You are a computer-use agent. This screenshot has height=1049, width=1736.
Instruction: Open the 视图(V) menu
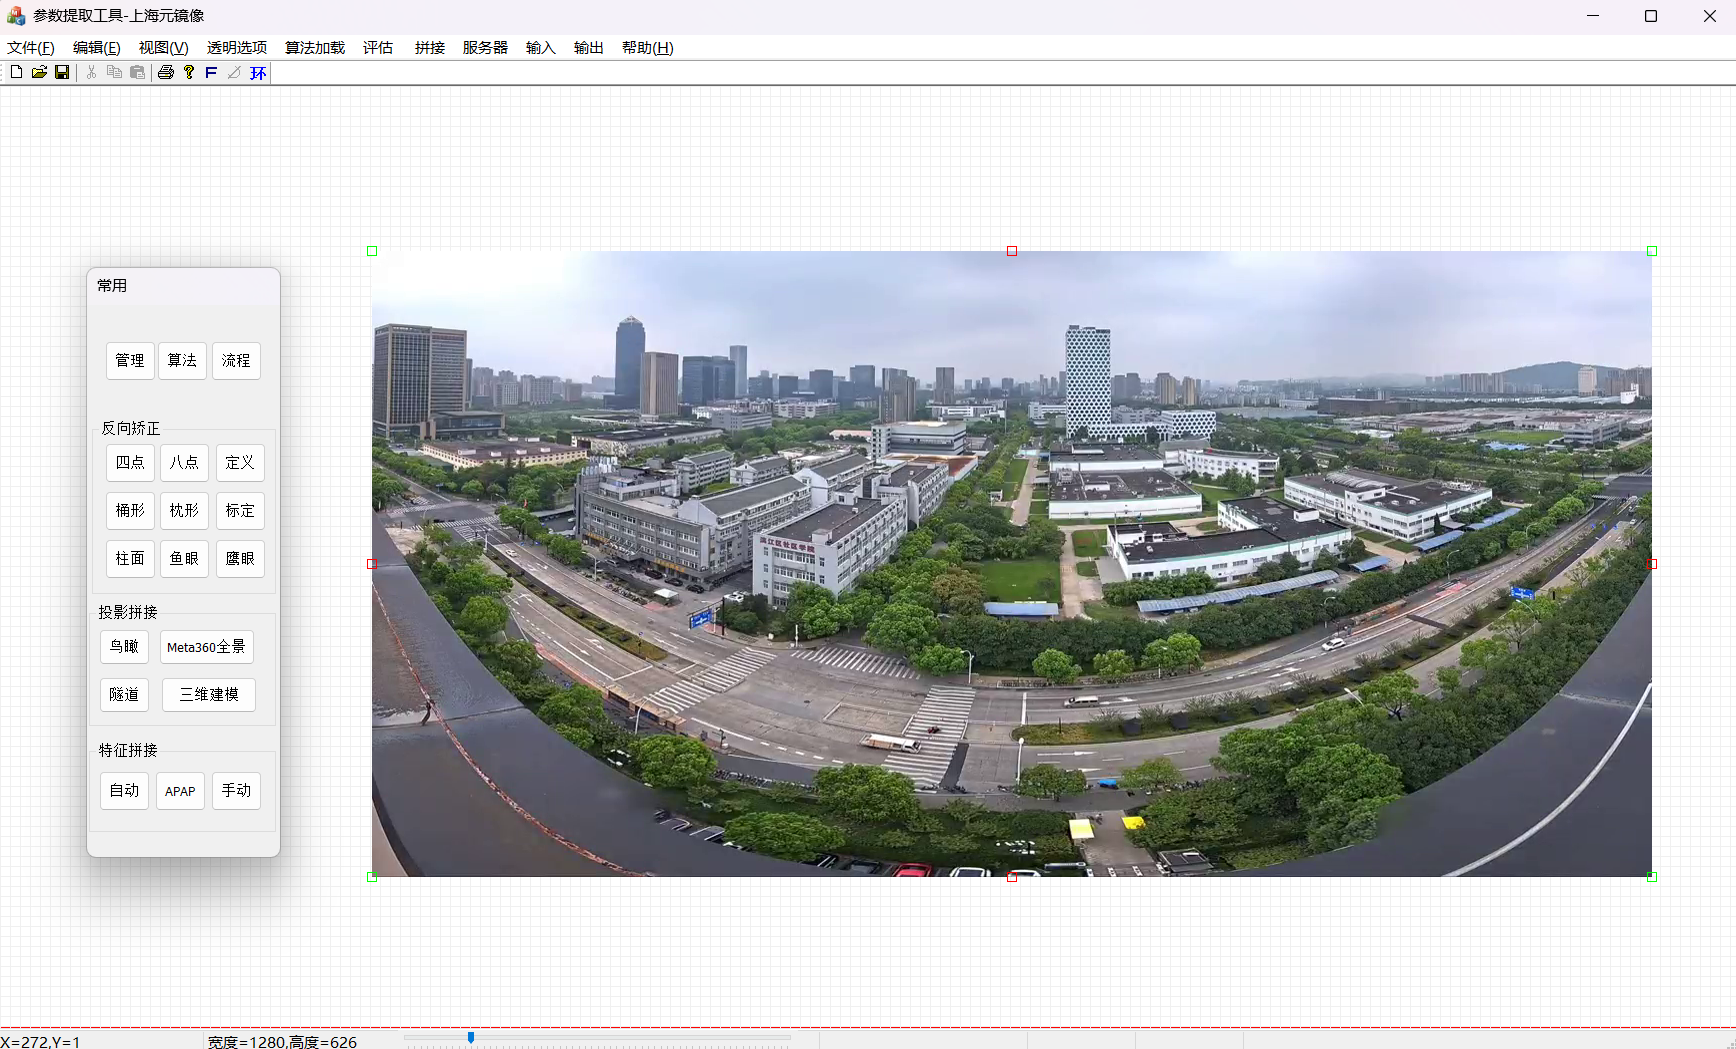(x=164, y=48)
